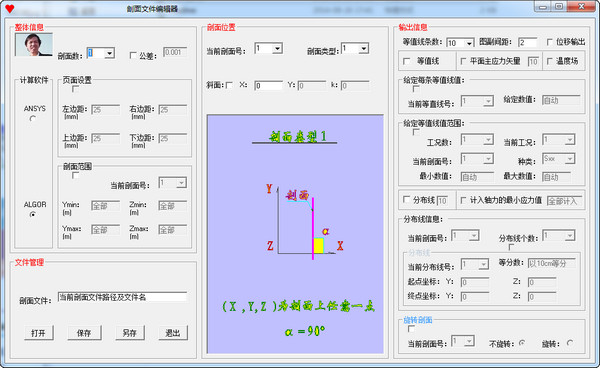Open the 等值线条数 dropdown

469,43
